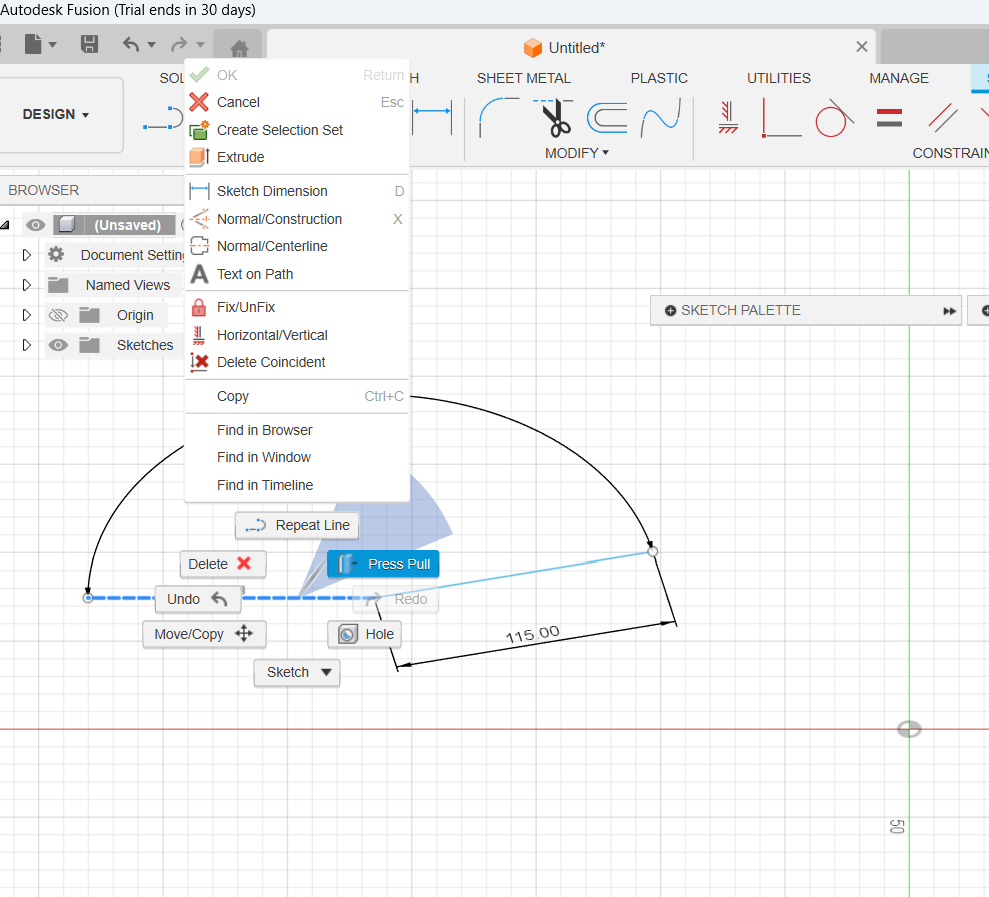The image size is (989, 897).
Task: Expand the Document Settings tree node
Action: (26, 255)
